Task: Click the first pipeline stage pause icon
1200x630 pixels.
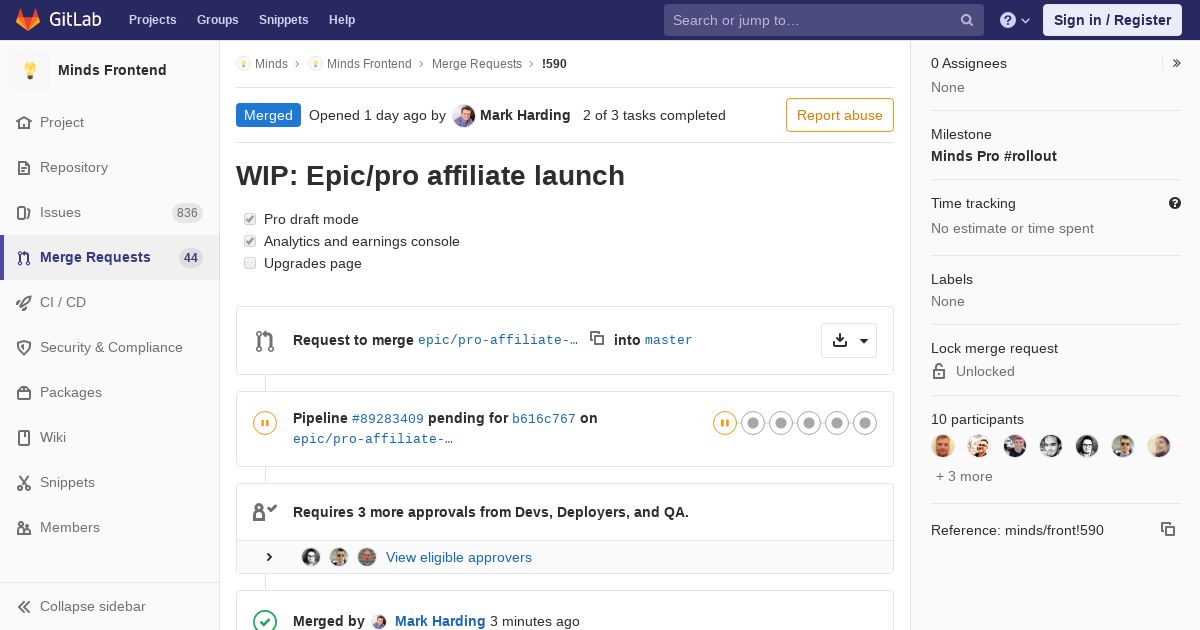Action: pyautogui.click(x=725, y=423)
